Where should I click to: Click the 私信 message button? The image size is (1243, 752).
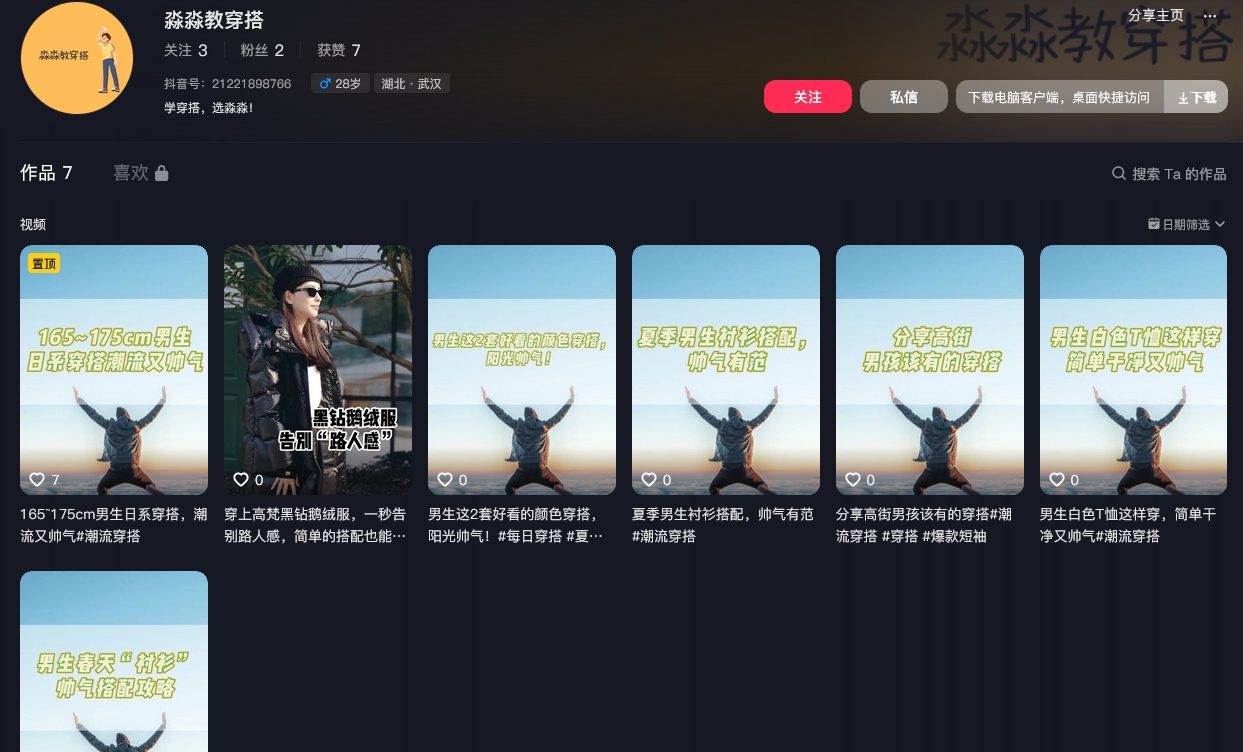904,97
